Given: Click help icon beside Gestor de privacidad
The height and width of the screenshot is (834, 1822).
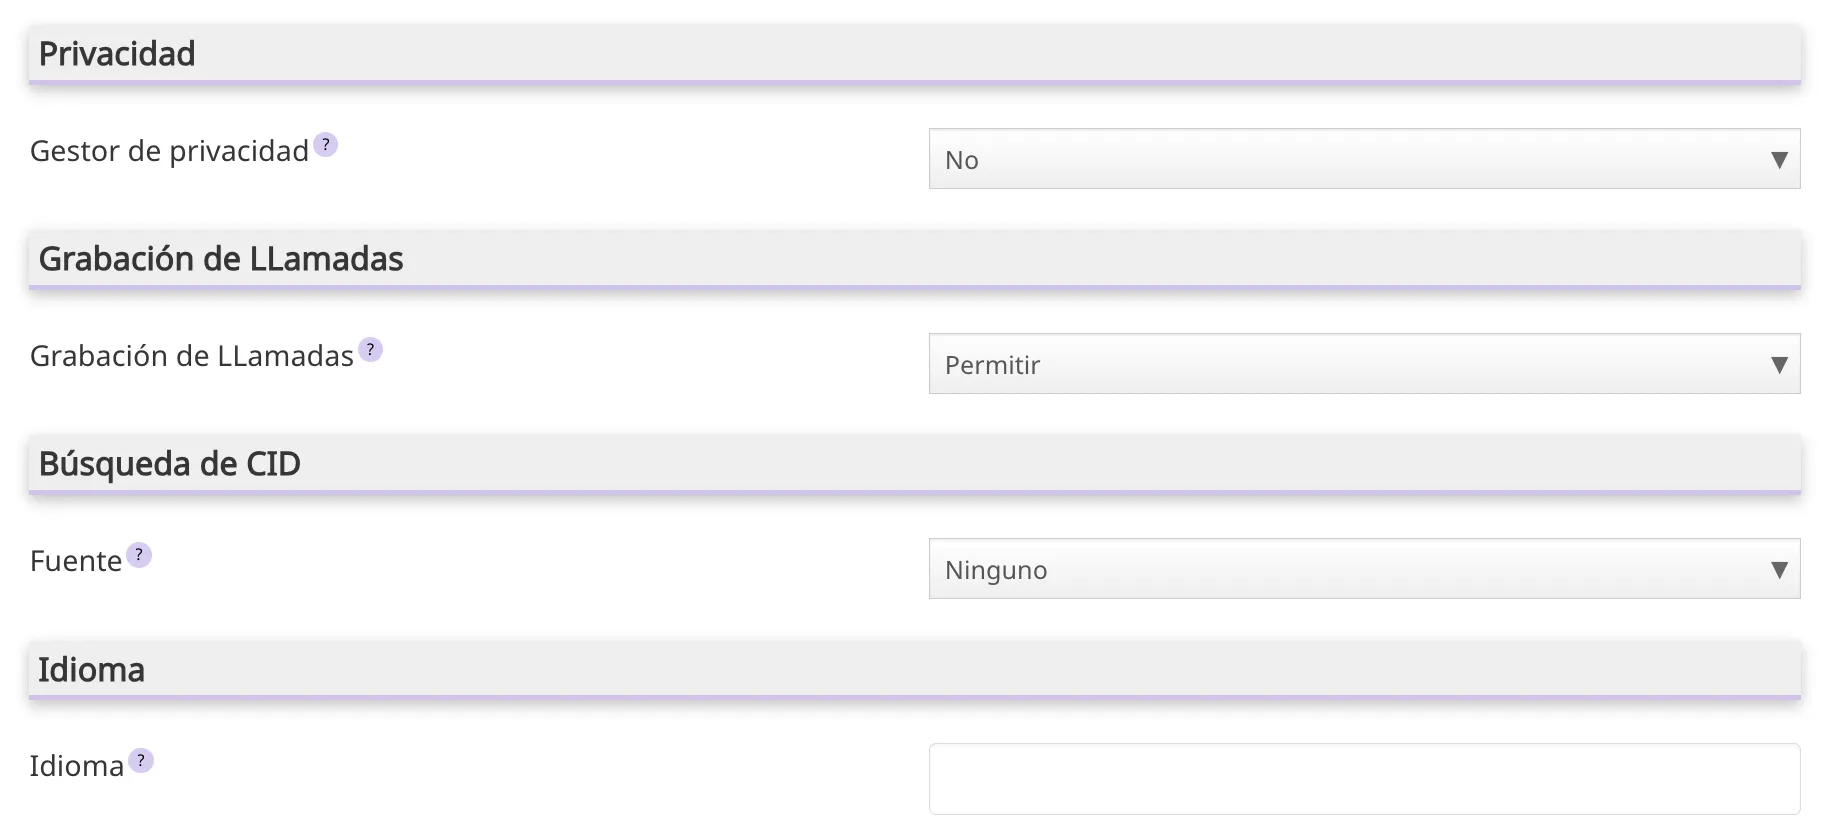Looking at the screenshot, I should (x=325, y=145).
